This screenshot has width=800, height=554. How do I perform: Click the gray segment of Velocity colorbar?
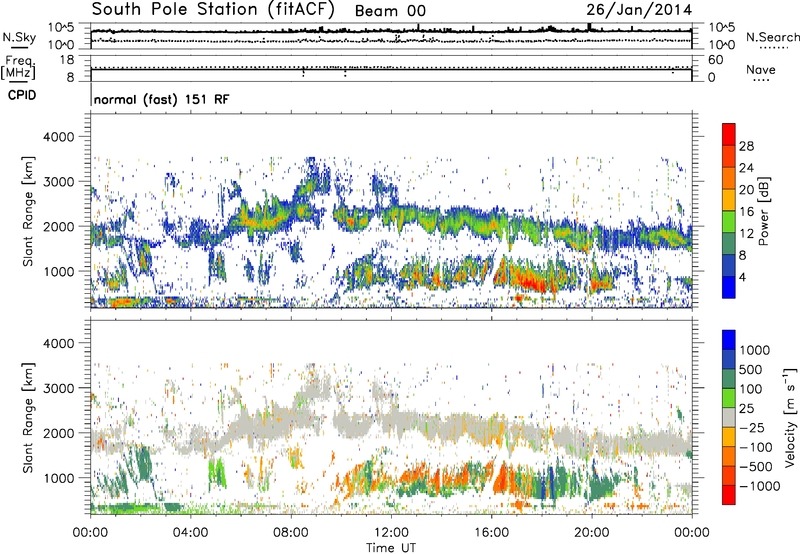[x=729, y=417]
